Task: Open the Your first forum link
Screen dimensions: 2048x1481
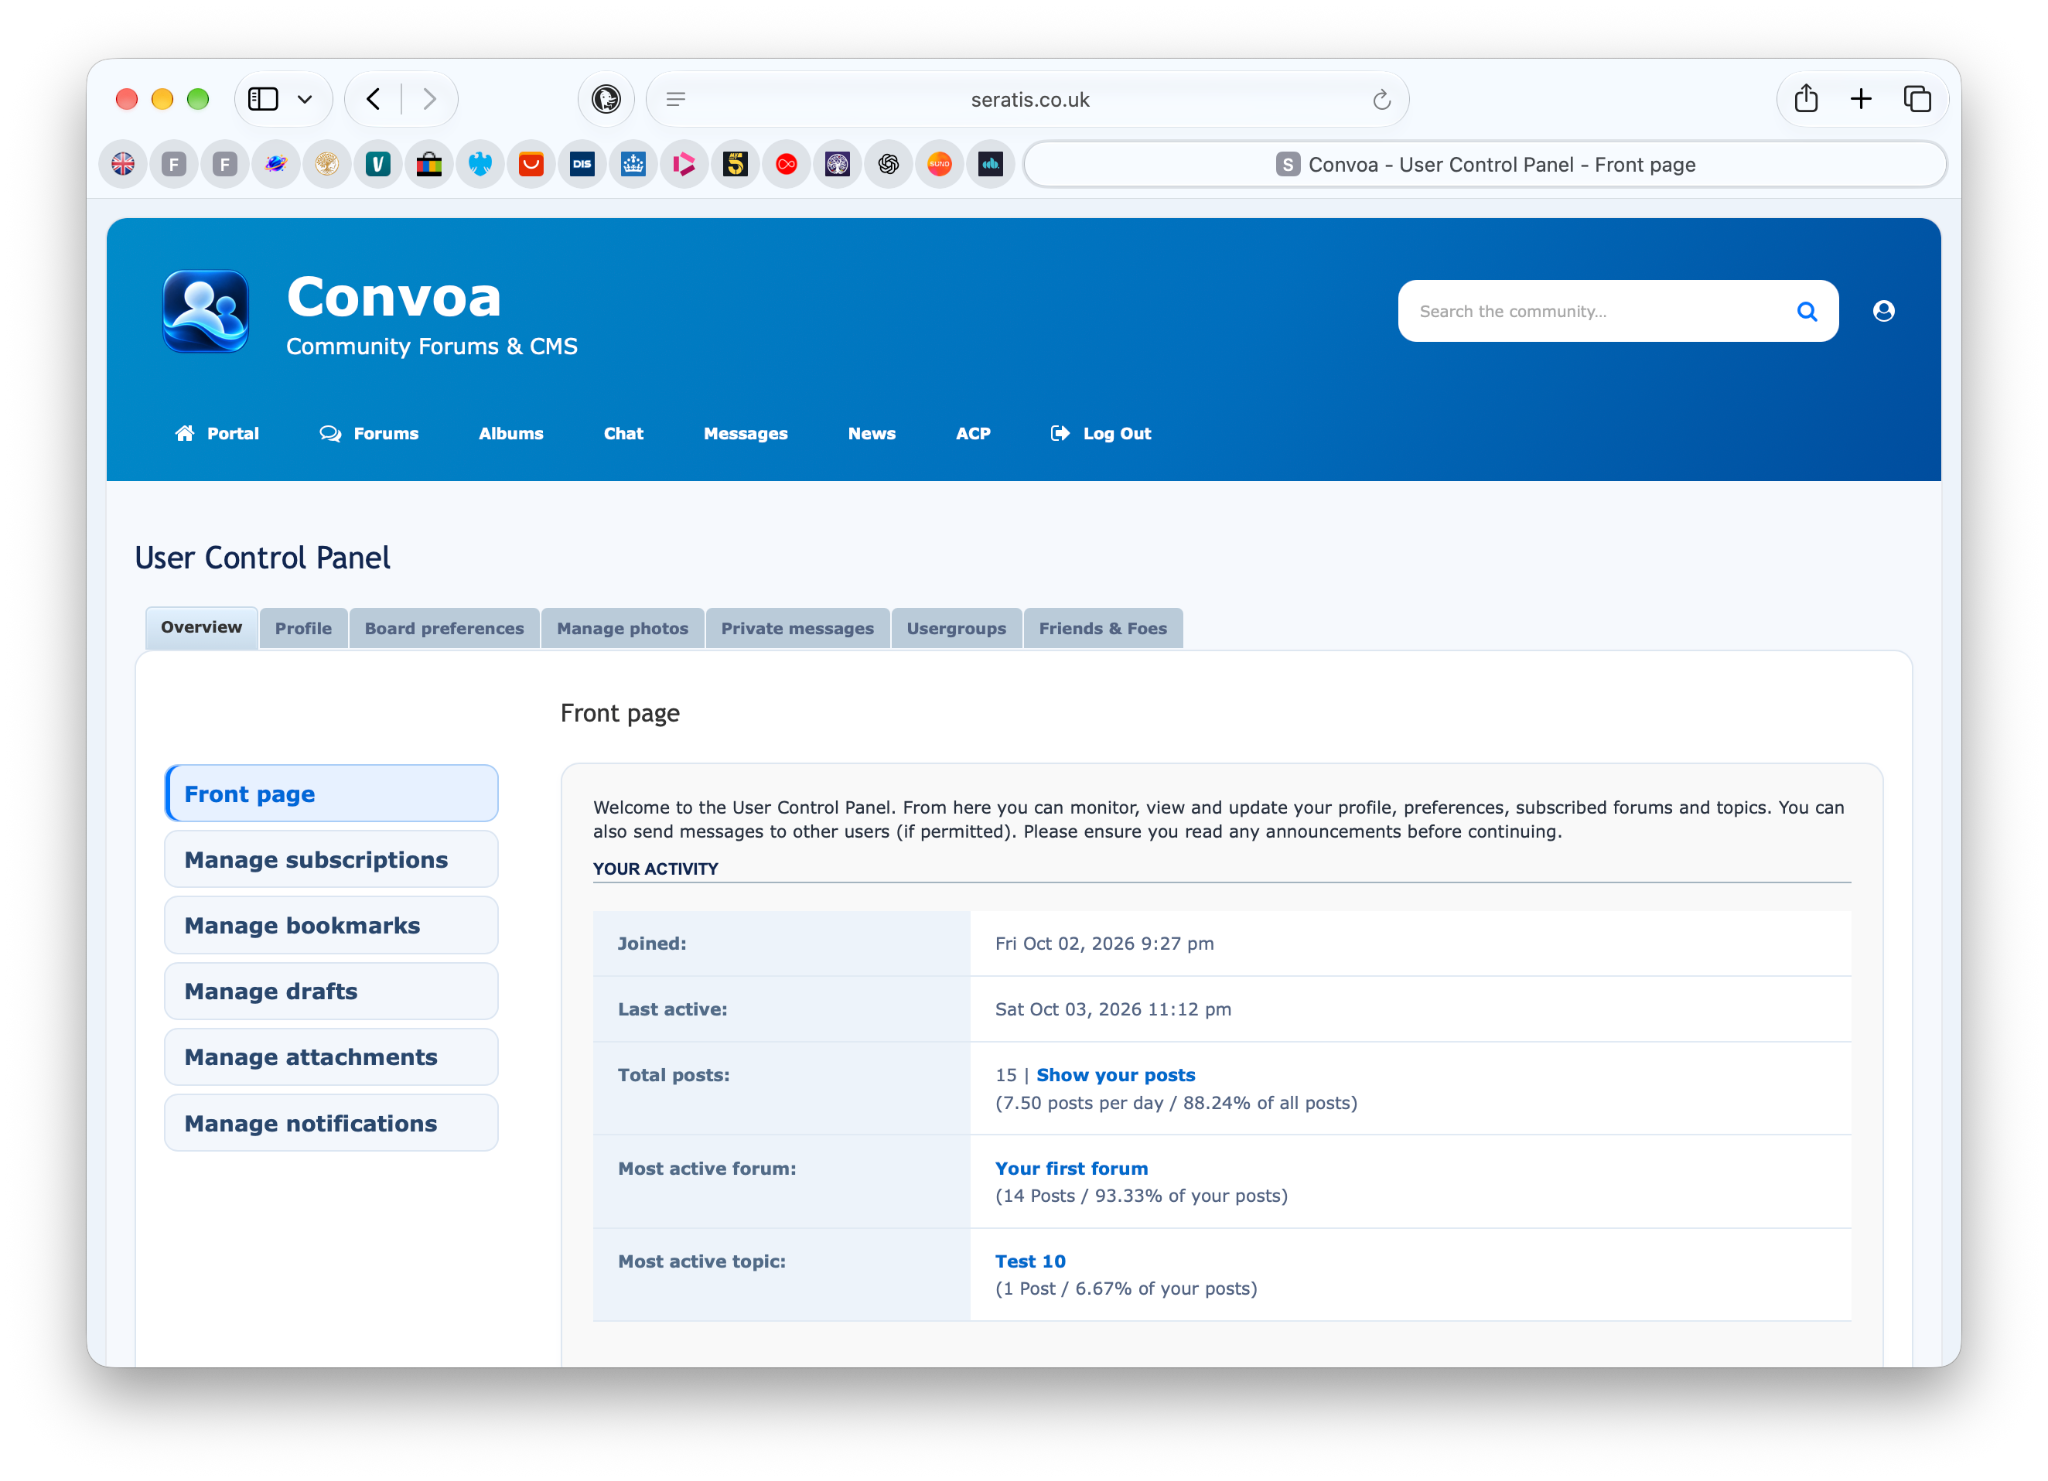Action: tap(1071, 1168)
